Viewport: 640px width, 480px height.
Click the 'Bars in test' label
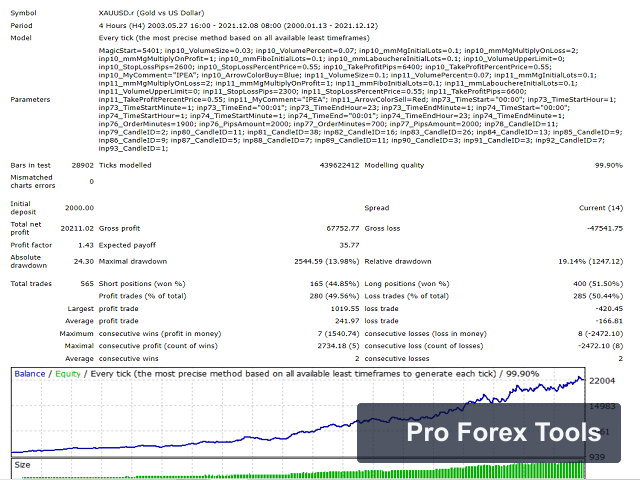(31, 165)
